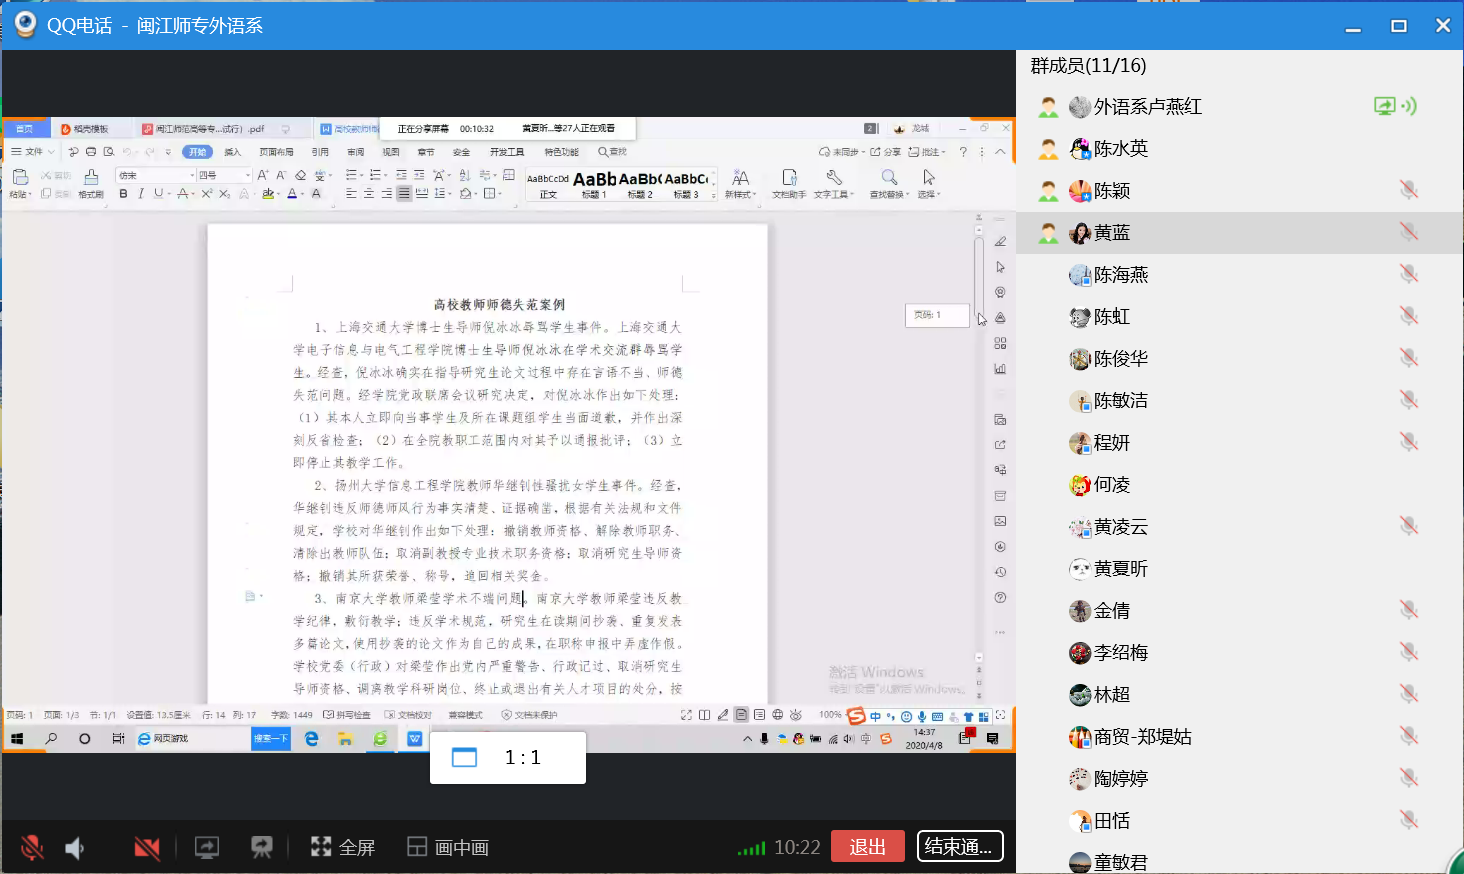Click the 查找替换 magnifier icon
The width and height of the screenshot is (1464, 874).
point(889,178)
